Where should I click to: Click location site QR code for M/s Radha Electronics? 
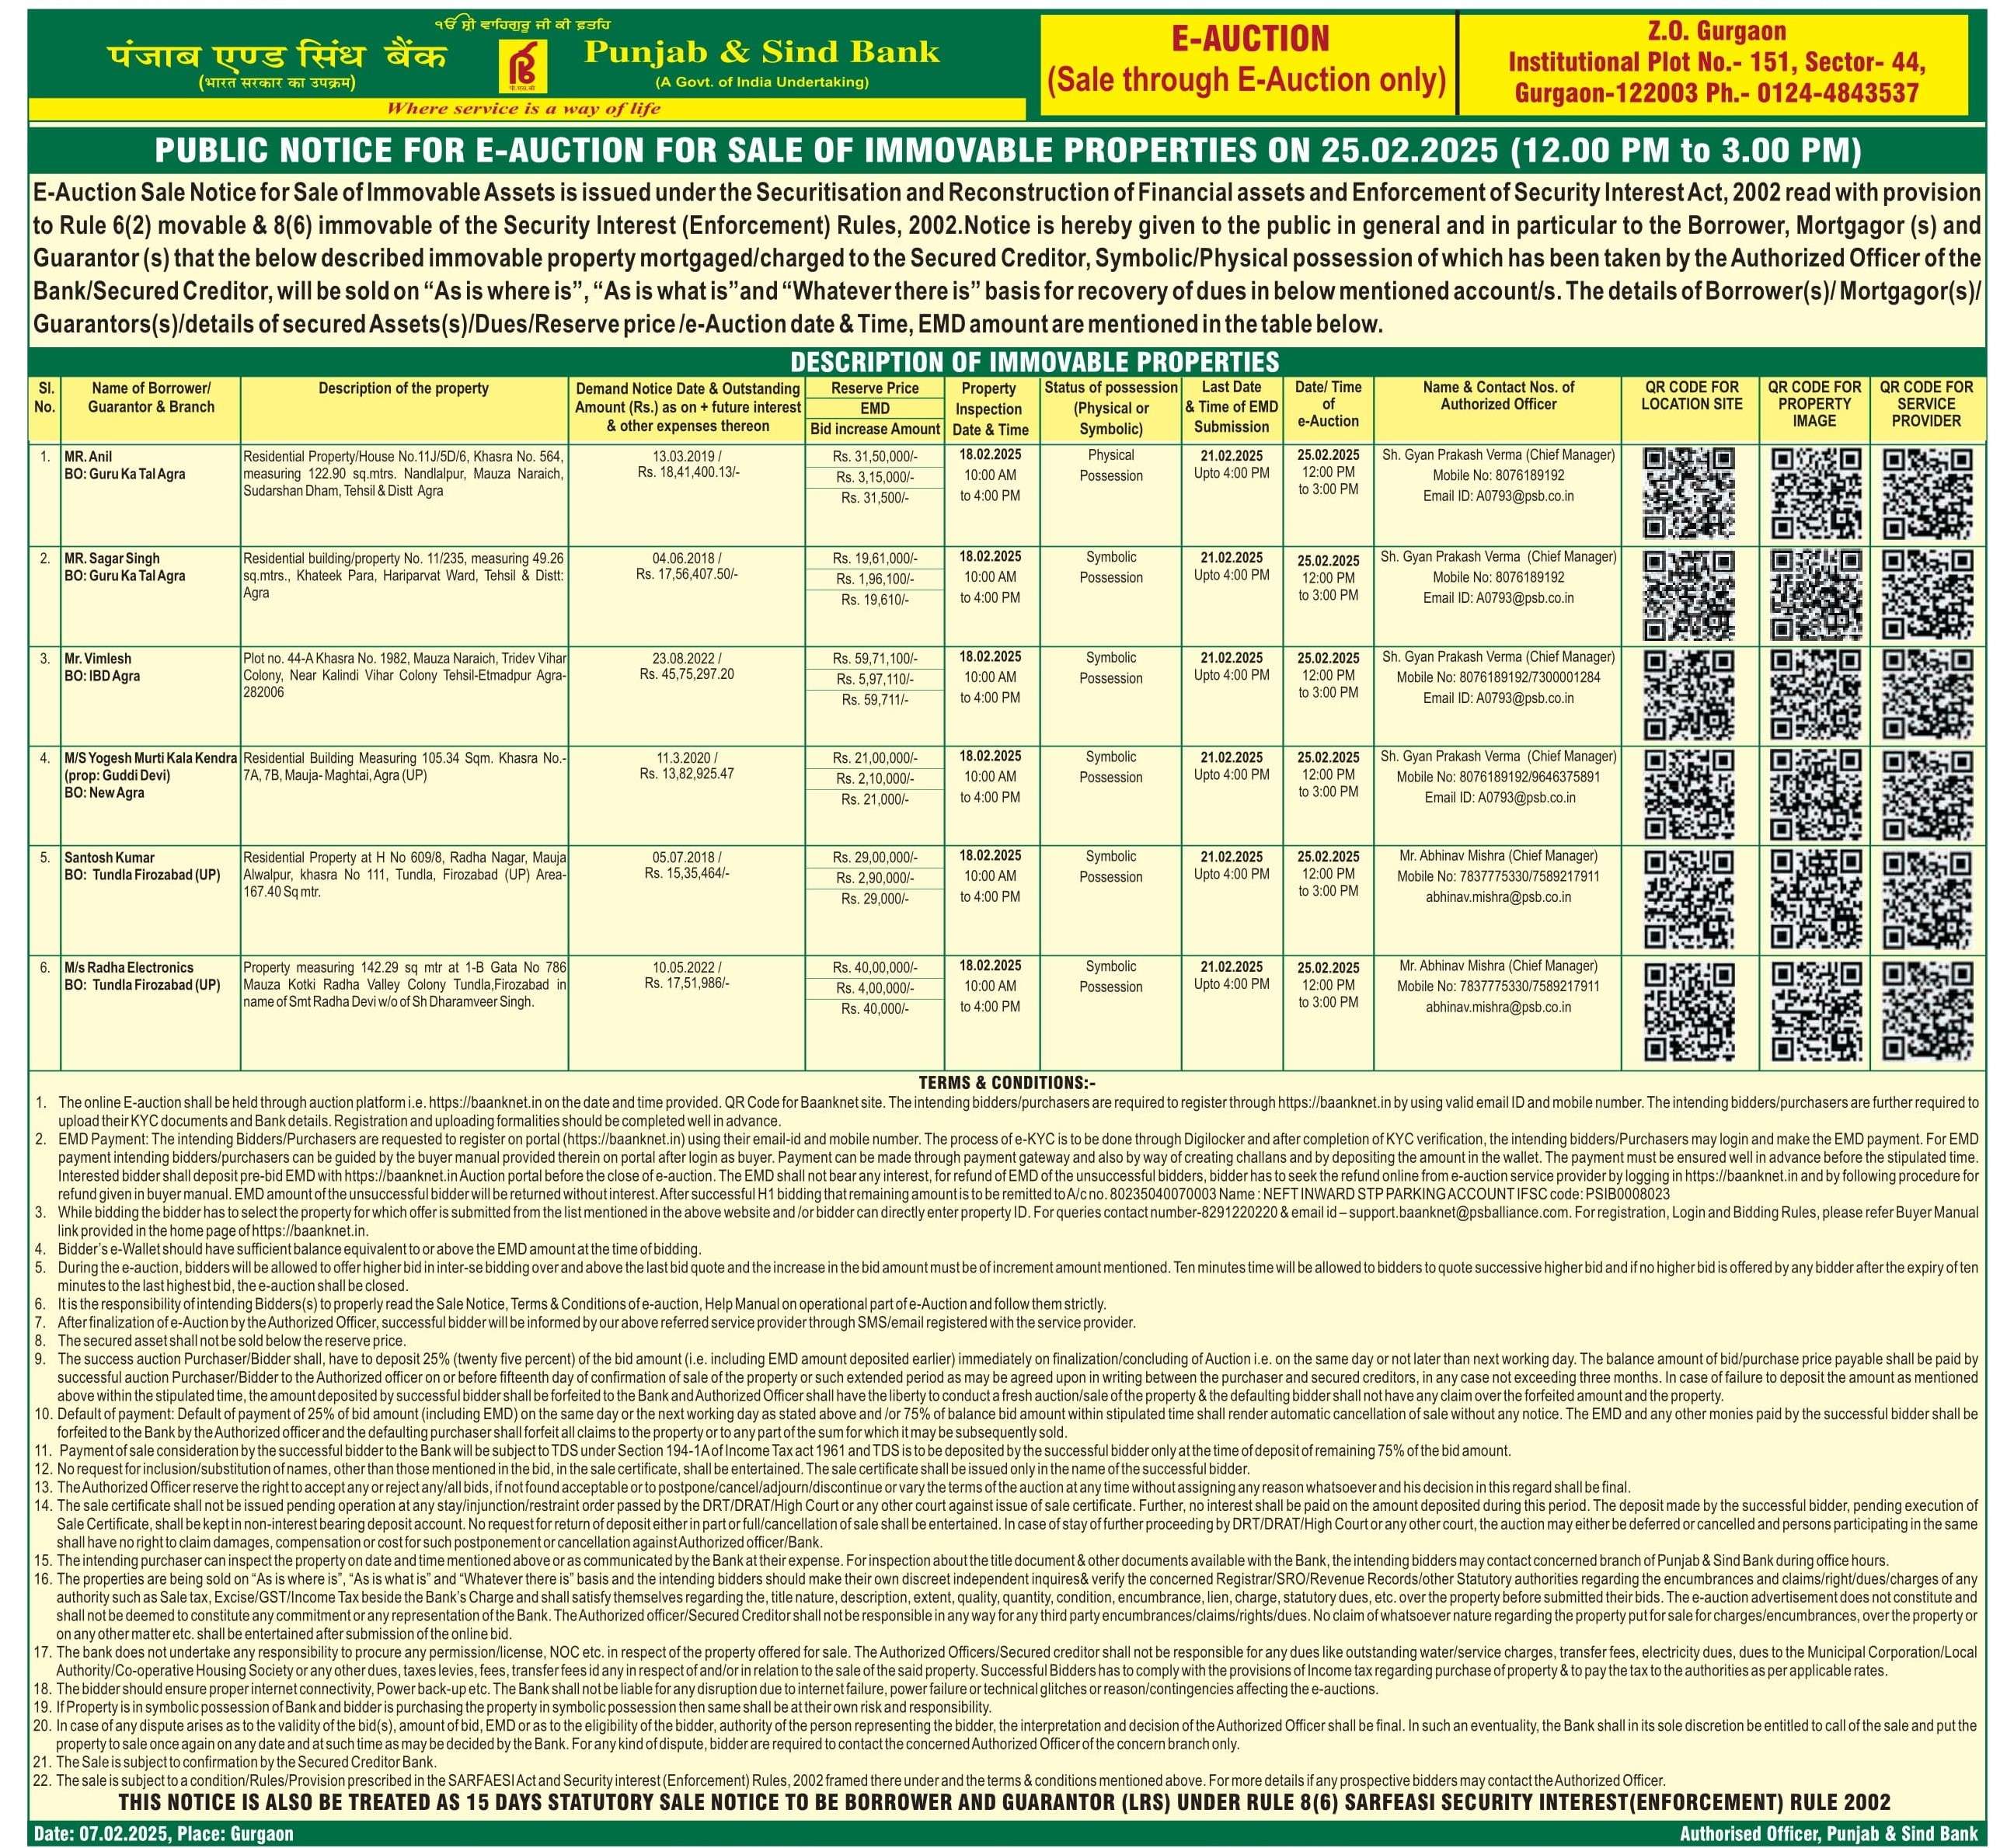[1689, 1011]
